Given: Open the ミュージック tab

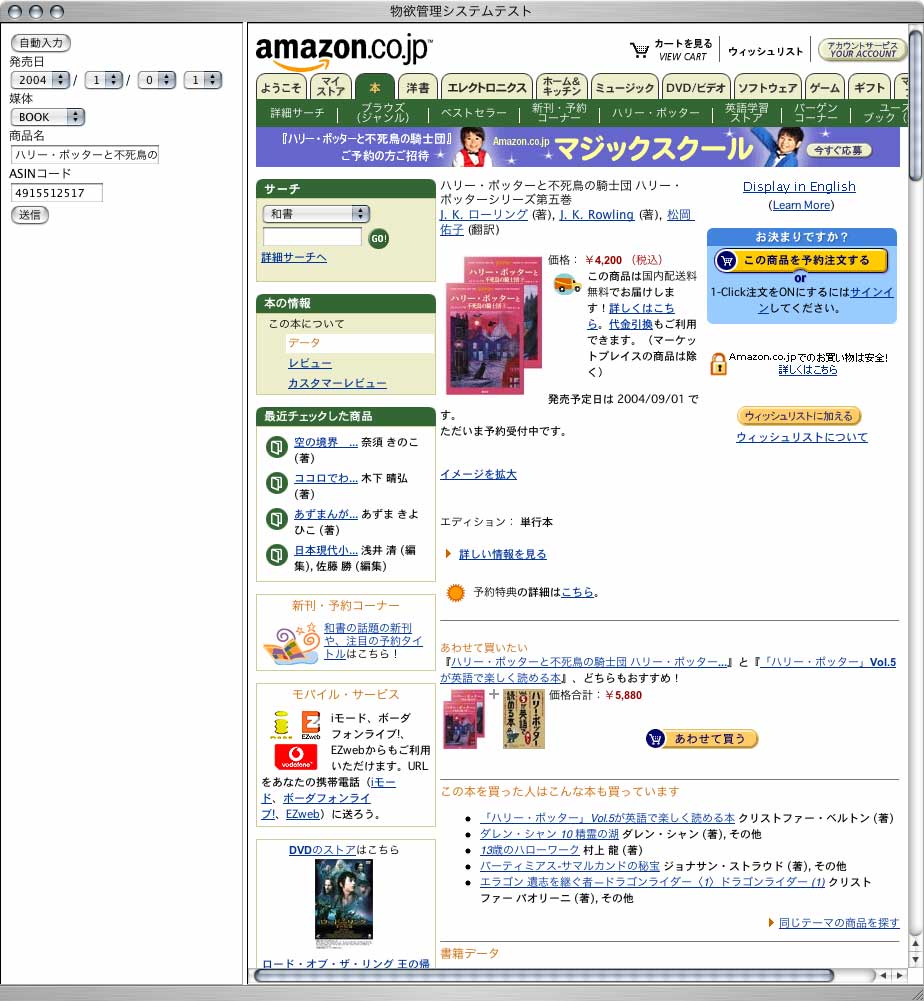Looking at the screenshot, I should pos(624,88).
